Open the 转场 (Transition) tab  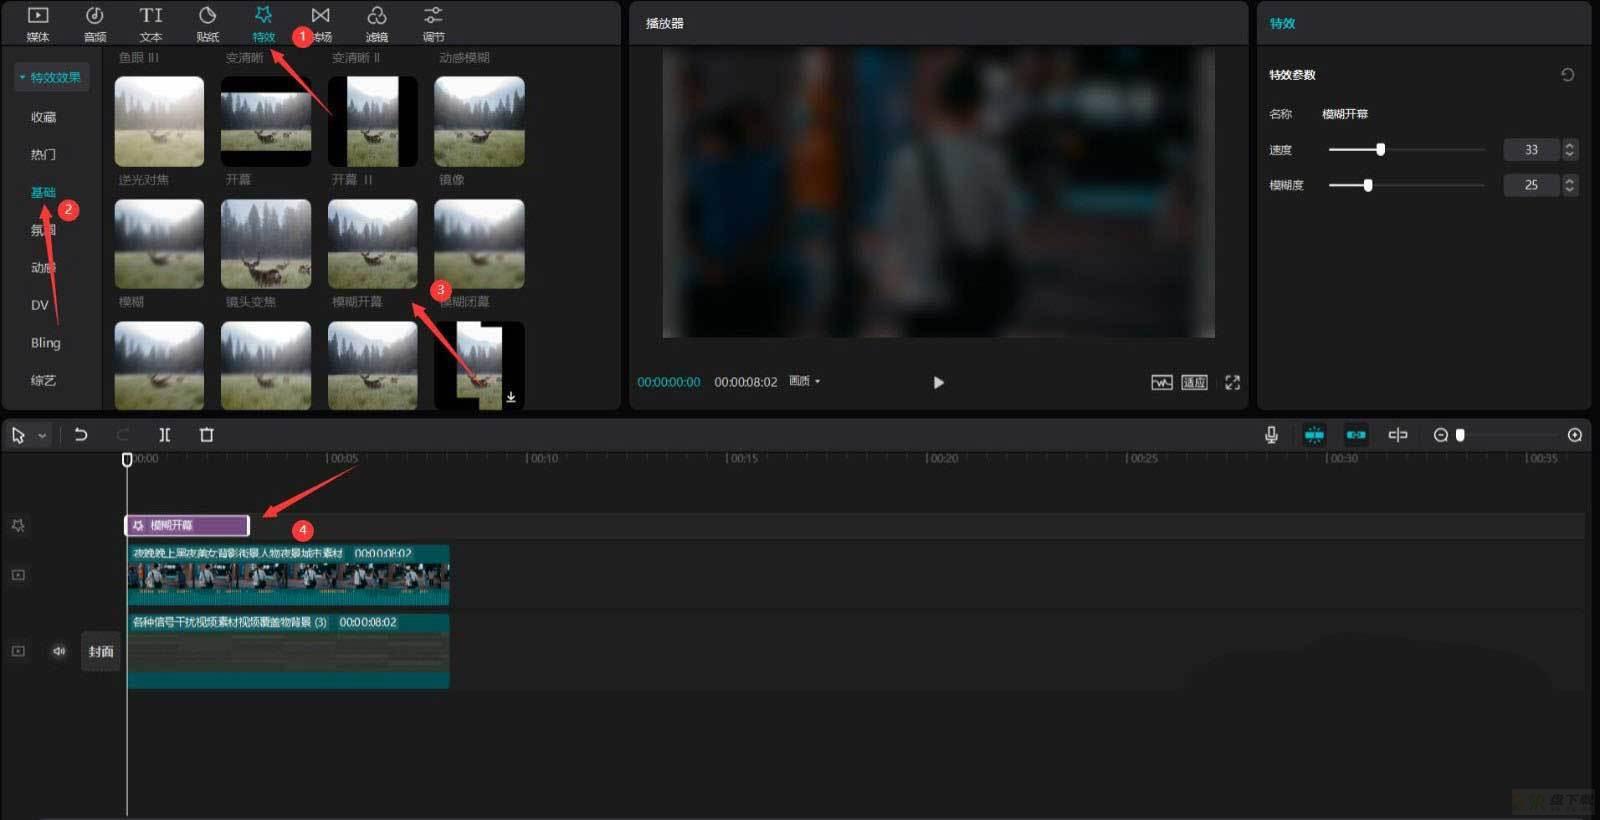[321, 23]
